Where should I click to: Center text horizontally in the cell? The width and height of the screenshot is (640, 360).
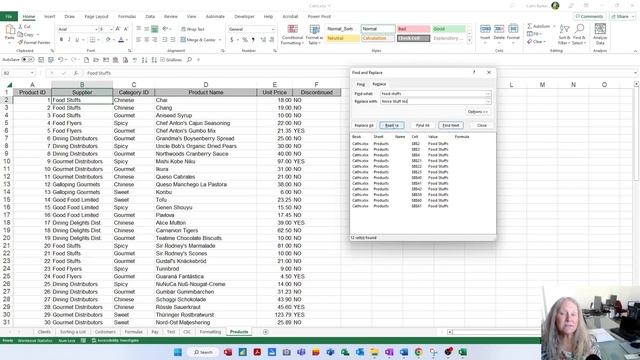pyautogui.click(x=147, y=40)
